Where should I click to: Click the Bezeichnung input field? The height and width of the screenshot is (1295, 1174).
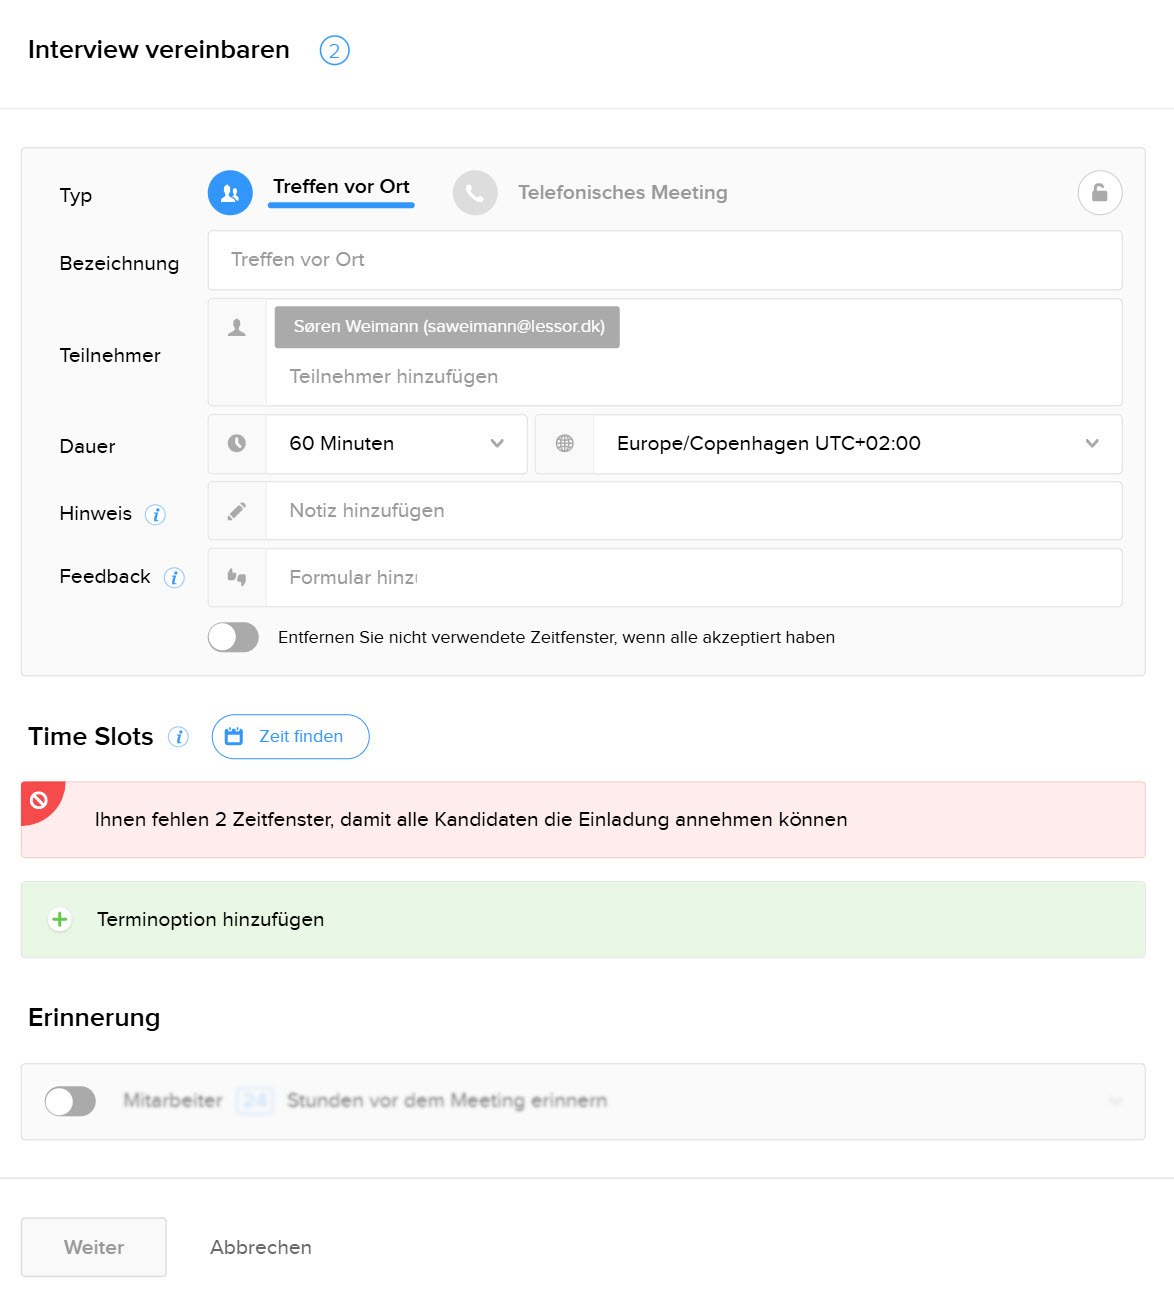pyautogui.click(x=664, y=260)
